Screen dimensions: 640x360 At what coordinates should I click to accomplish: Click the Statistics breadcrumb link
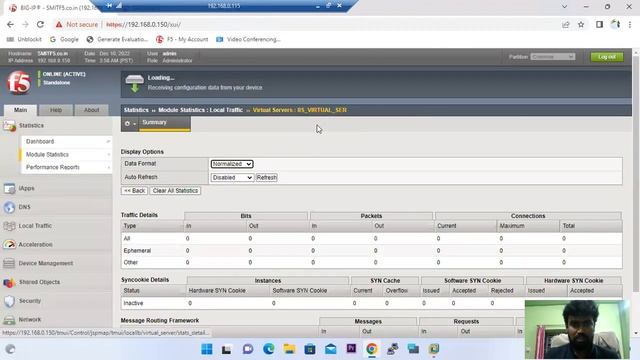click(x=136, y=110)
